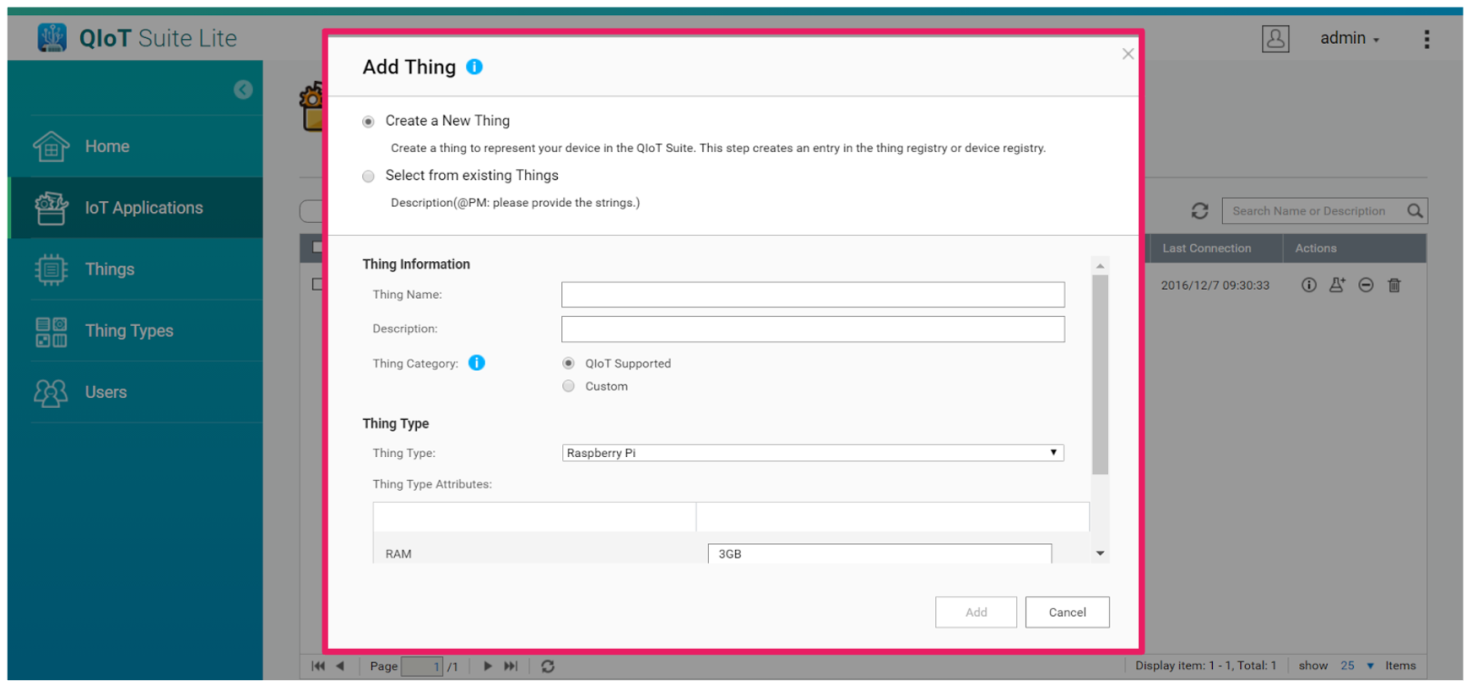
Task: Cancel the Add Thing dialog
Action: click(1067, 612)
